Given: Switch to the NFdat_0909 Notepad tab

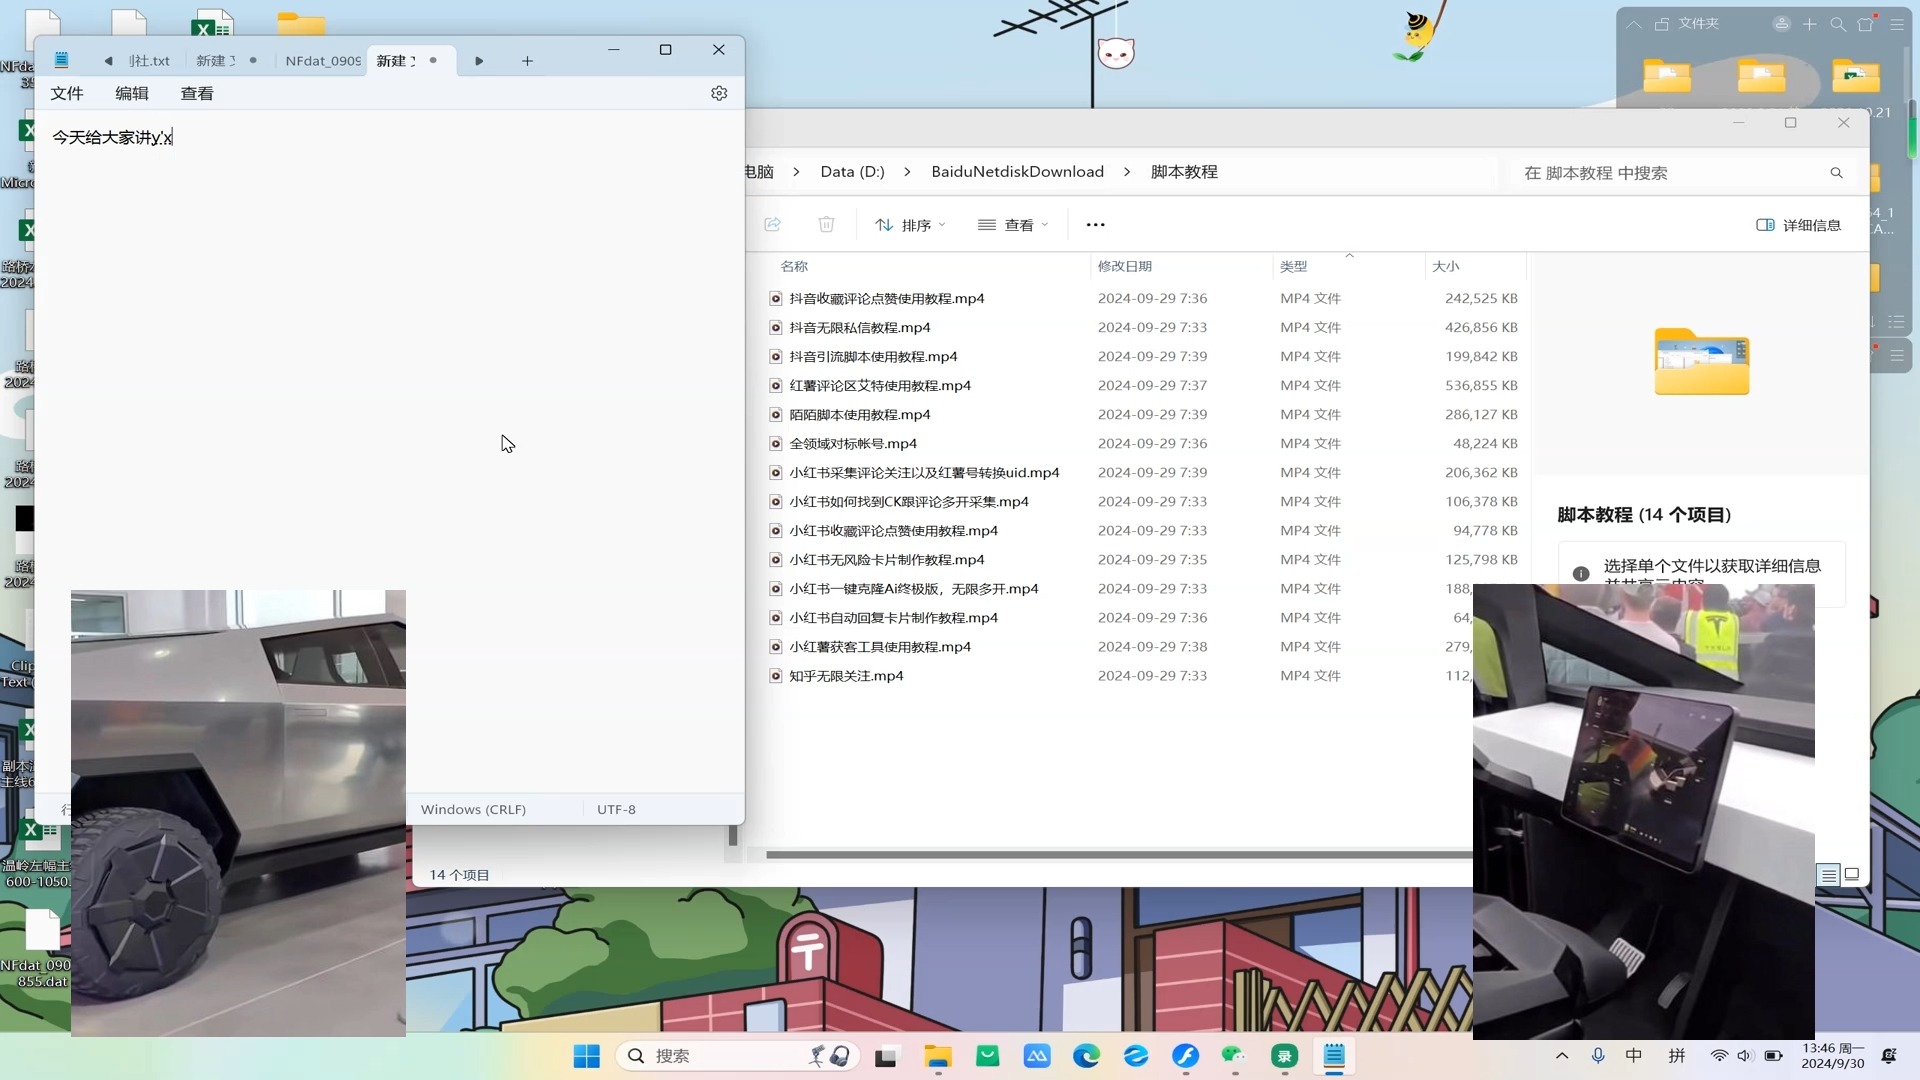Looking at the screenshot, I should [x=322, y=61].
